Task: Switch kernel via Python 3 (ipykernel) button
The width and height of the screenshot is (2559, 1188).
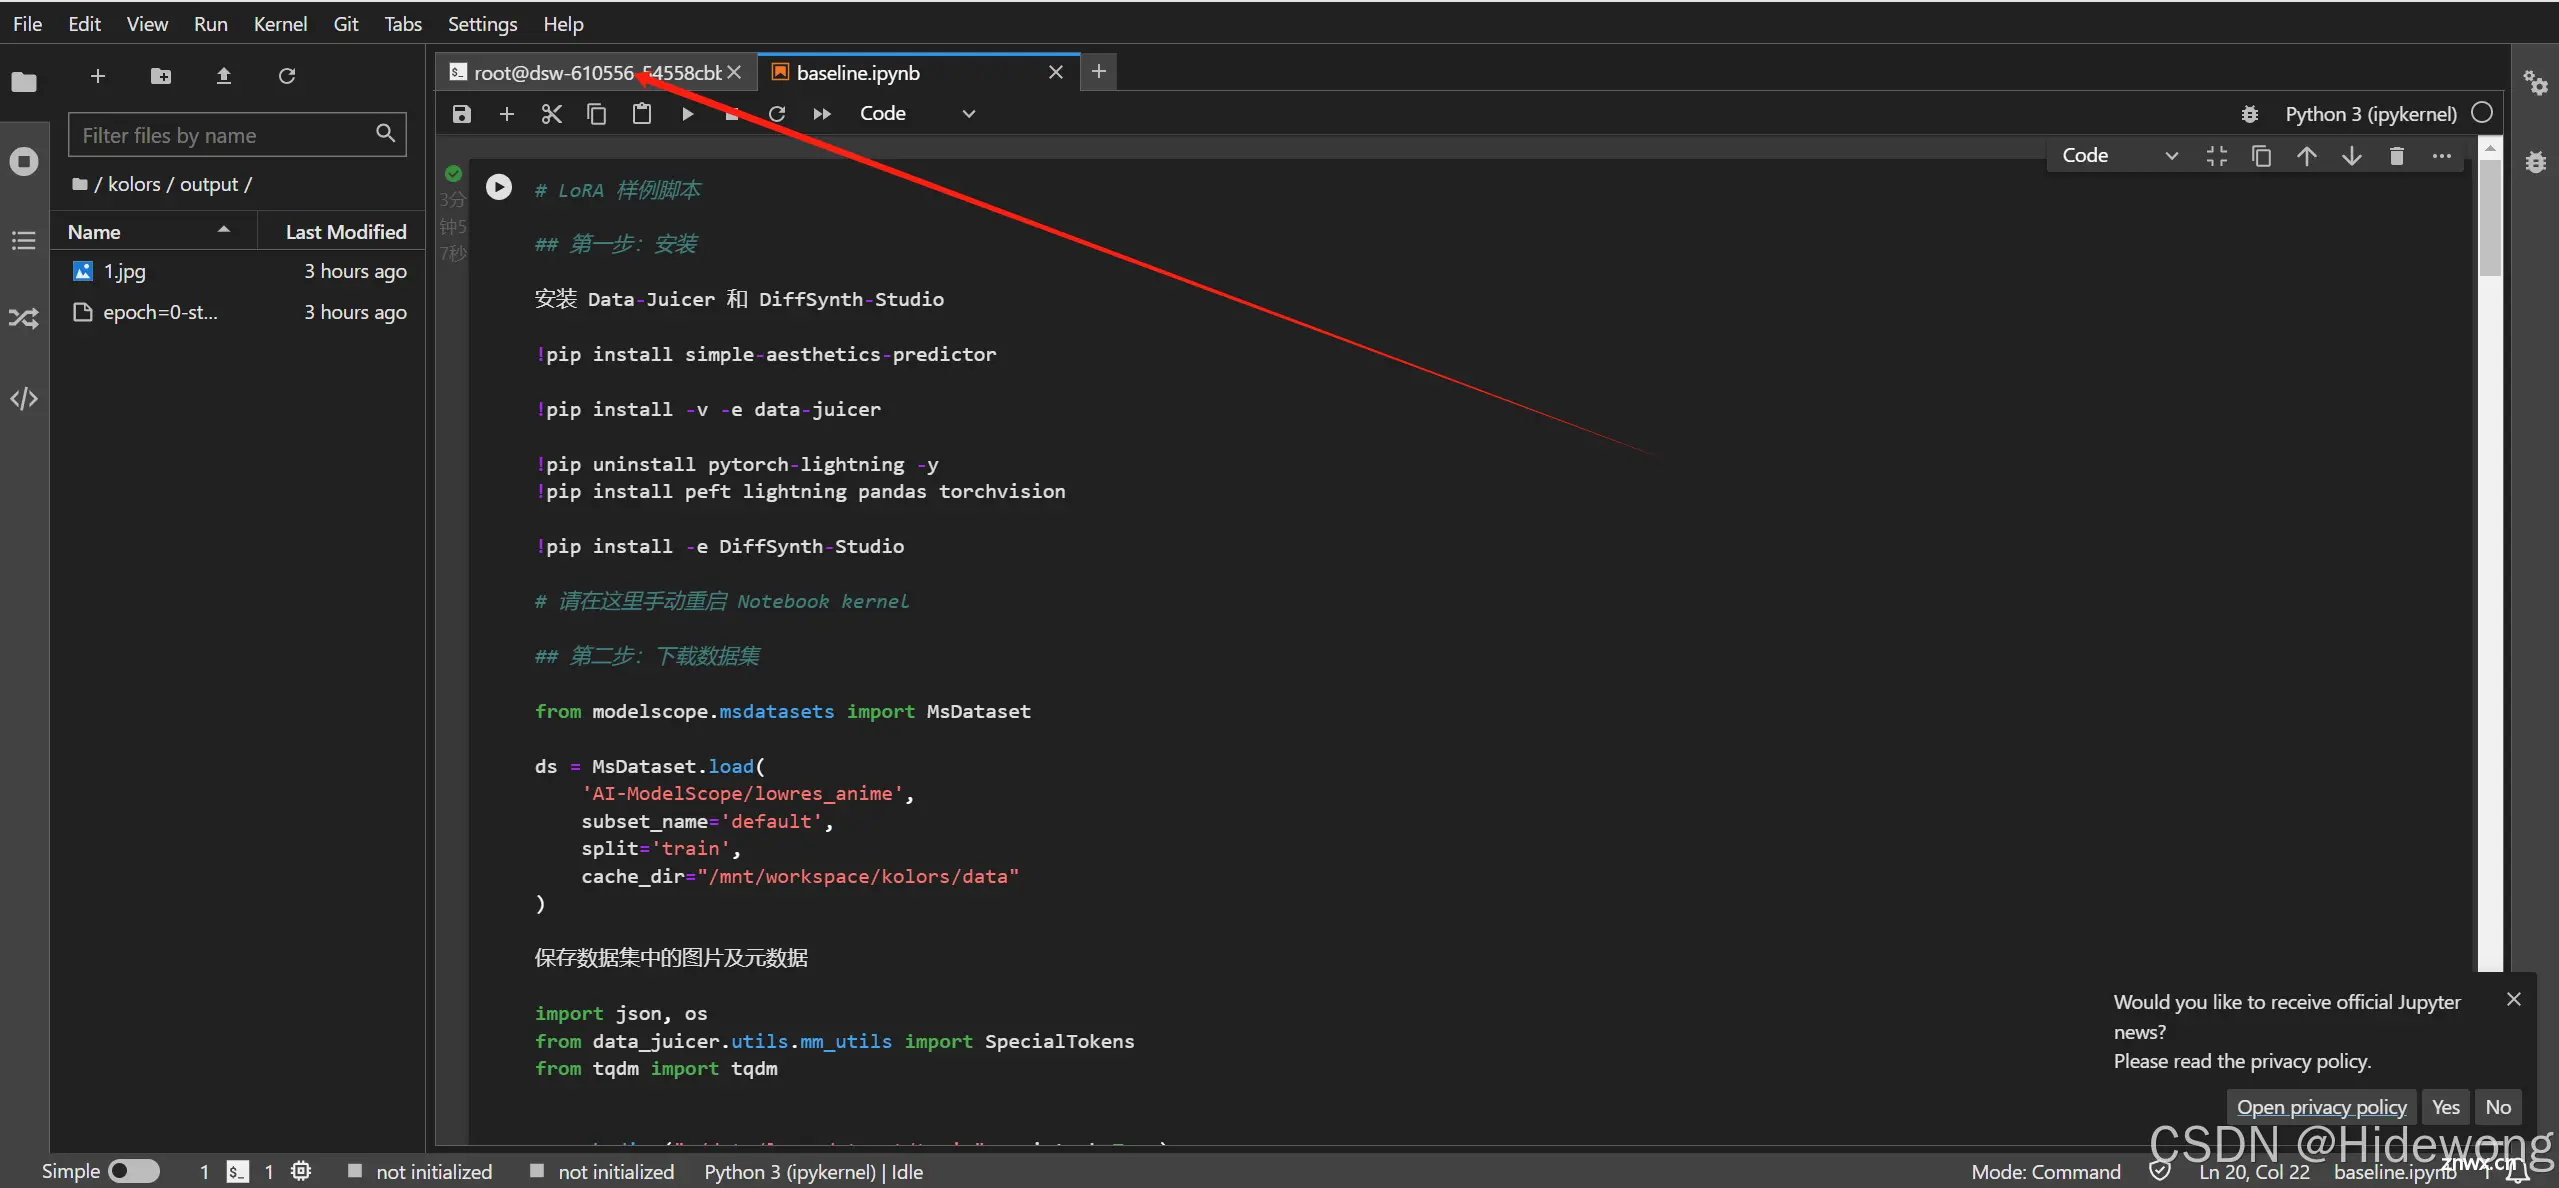Action: [2370, 114]
